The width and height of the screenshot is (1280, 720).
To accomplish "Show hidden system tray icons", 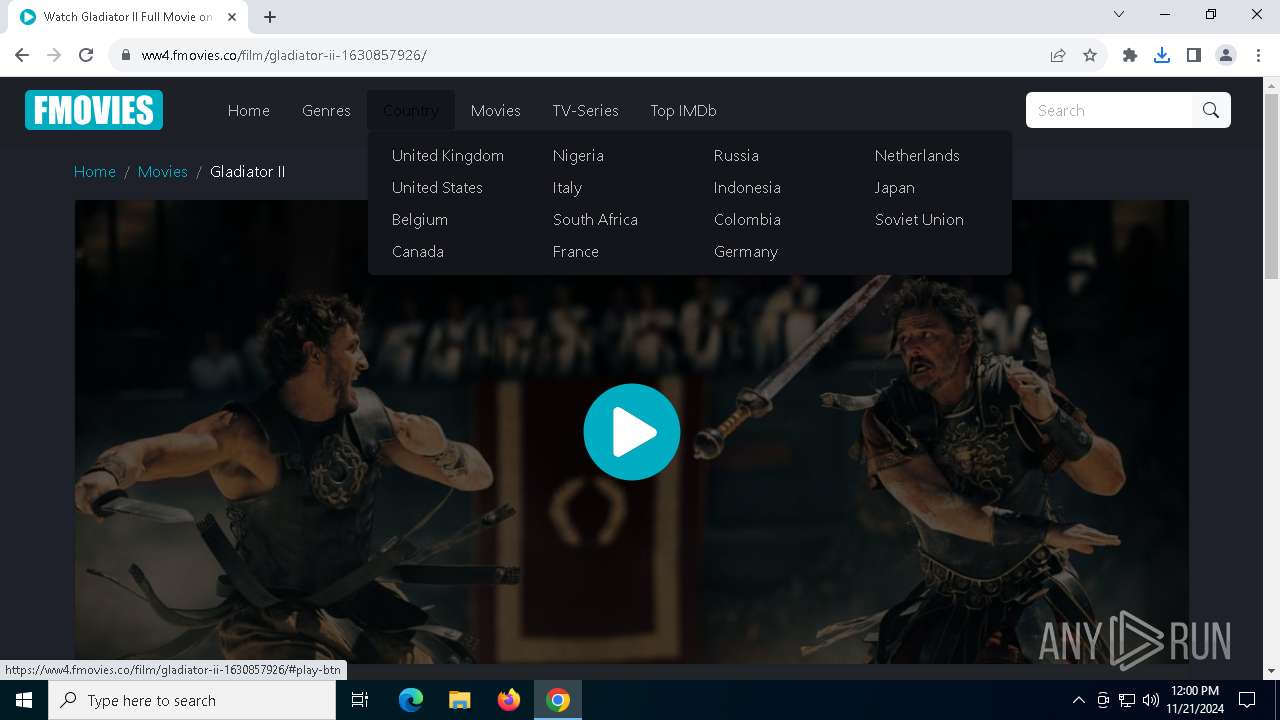I will tap(1078, 700).
